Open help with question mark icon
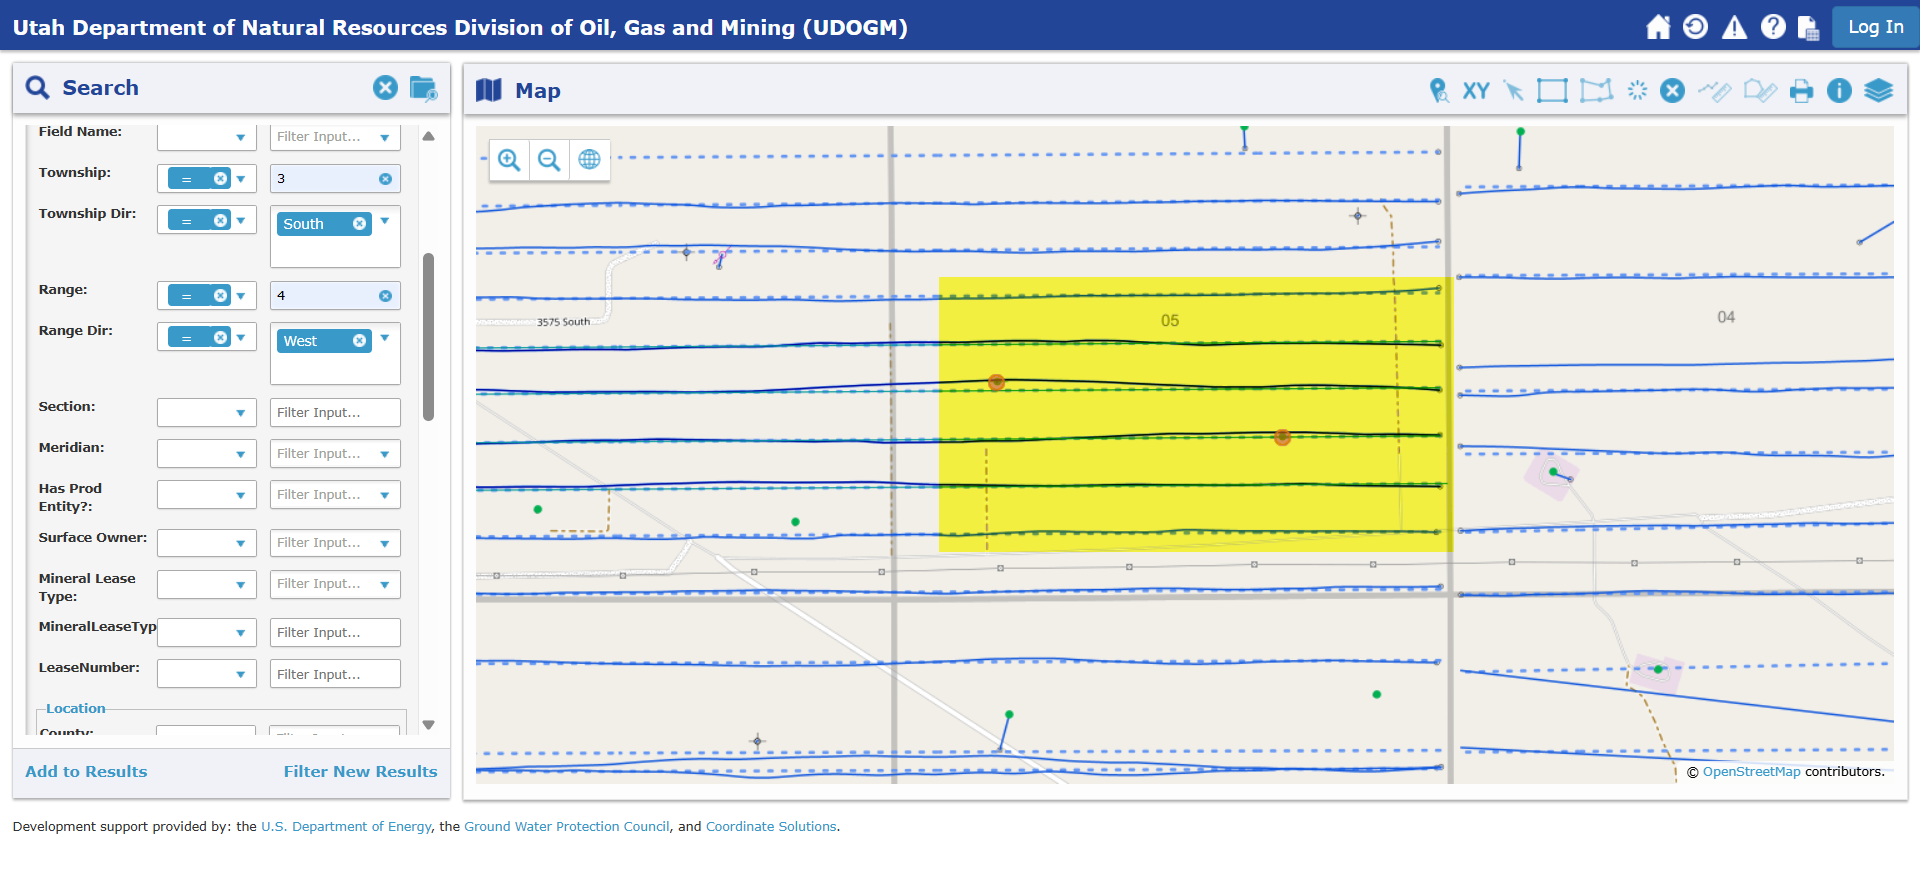Image resolution: width=1920 pixels, height=869 pixels. click(1773, 27)
